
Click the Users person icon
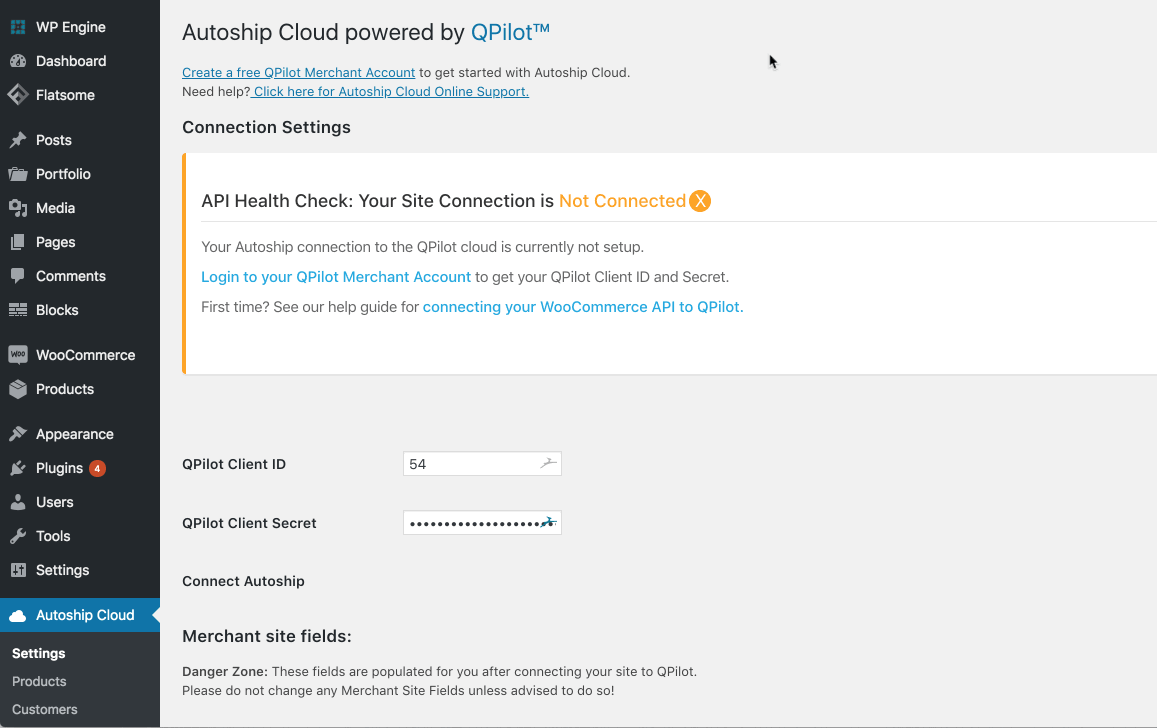point(18,502)
